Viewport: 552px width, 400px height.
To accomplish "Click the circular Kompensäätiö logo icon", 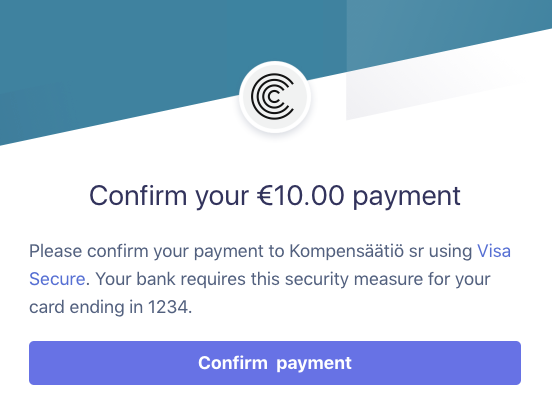I will point(275,96).
